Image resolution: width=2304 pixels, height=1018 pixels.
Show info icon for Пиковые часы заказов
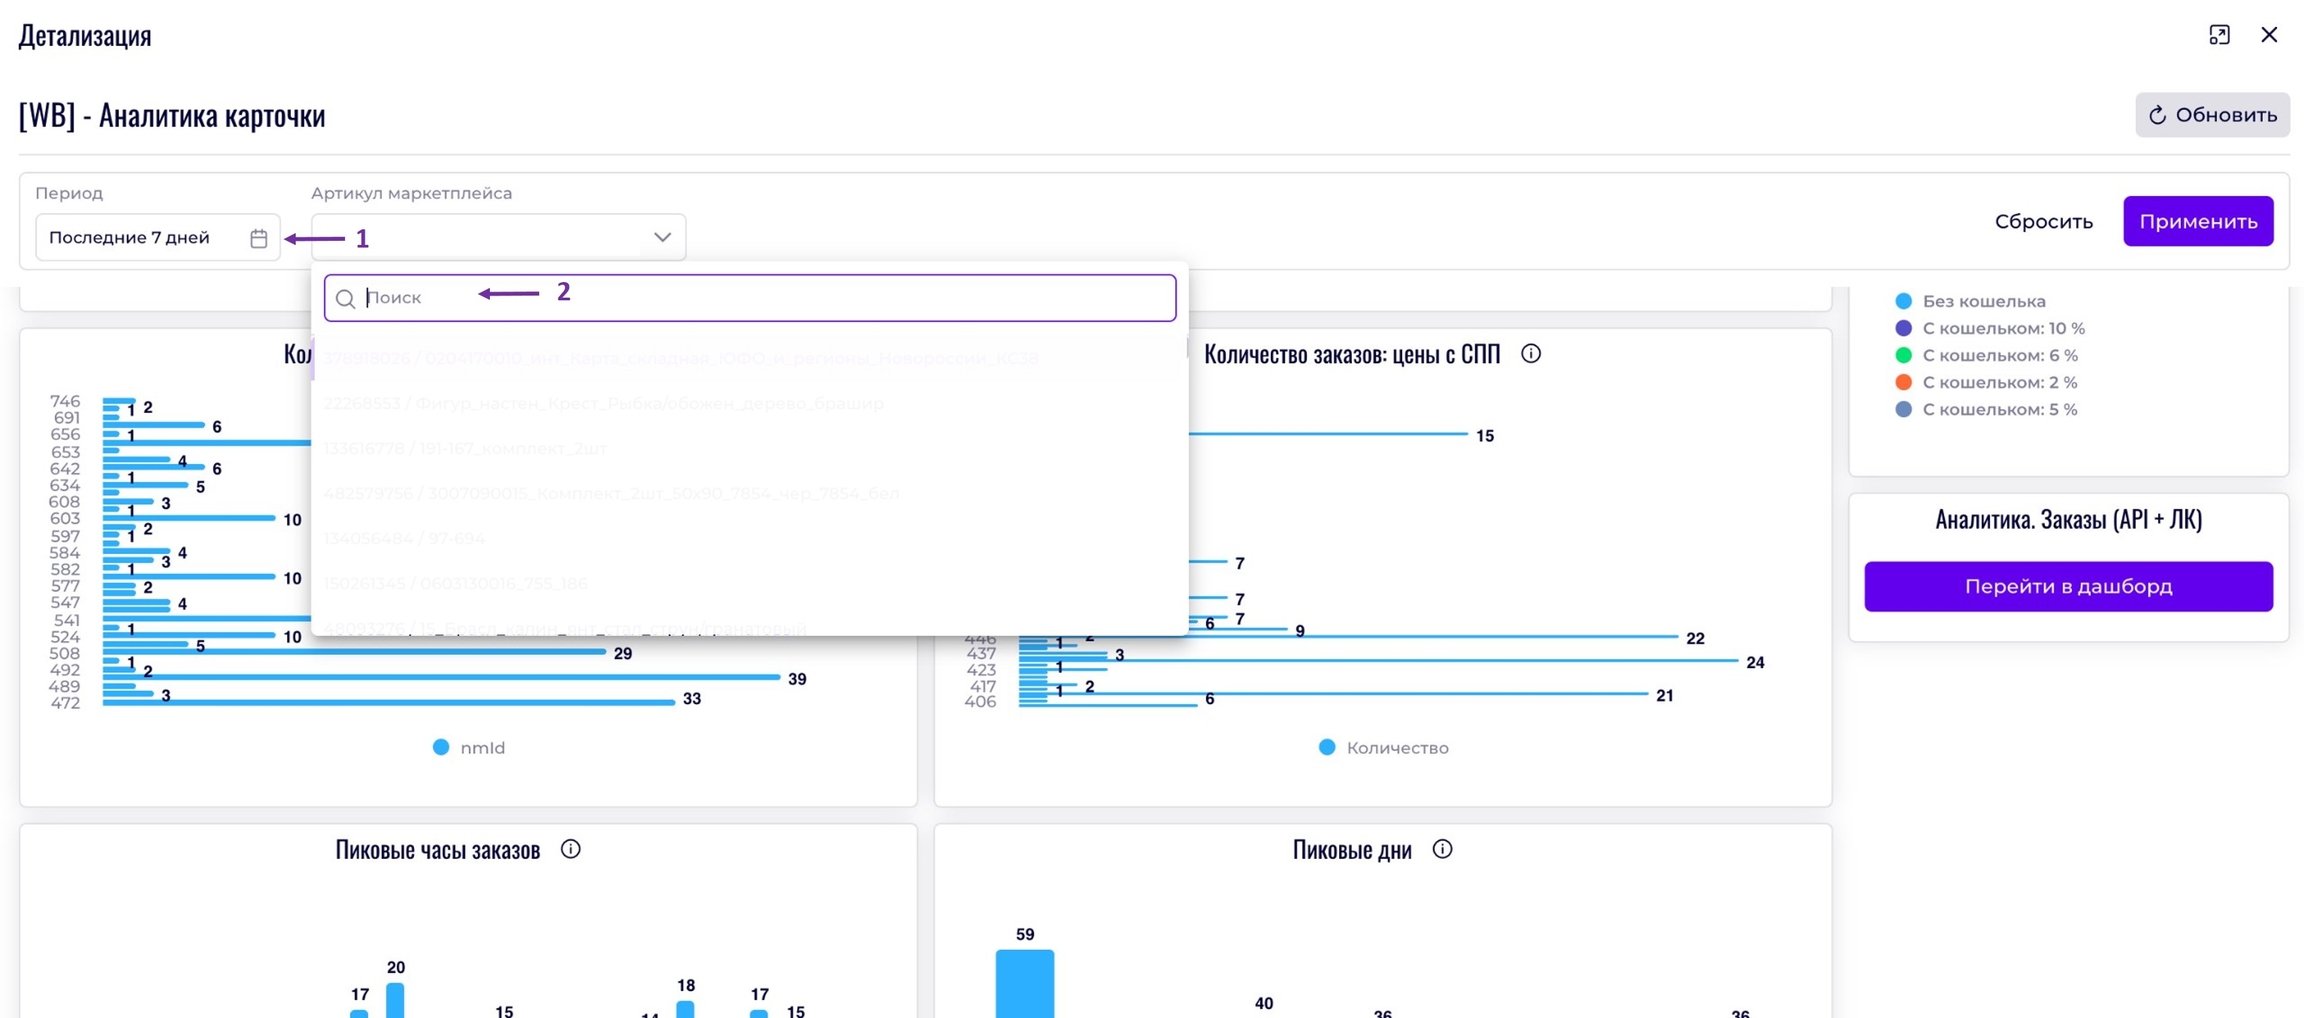[x=571, y=849]
